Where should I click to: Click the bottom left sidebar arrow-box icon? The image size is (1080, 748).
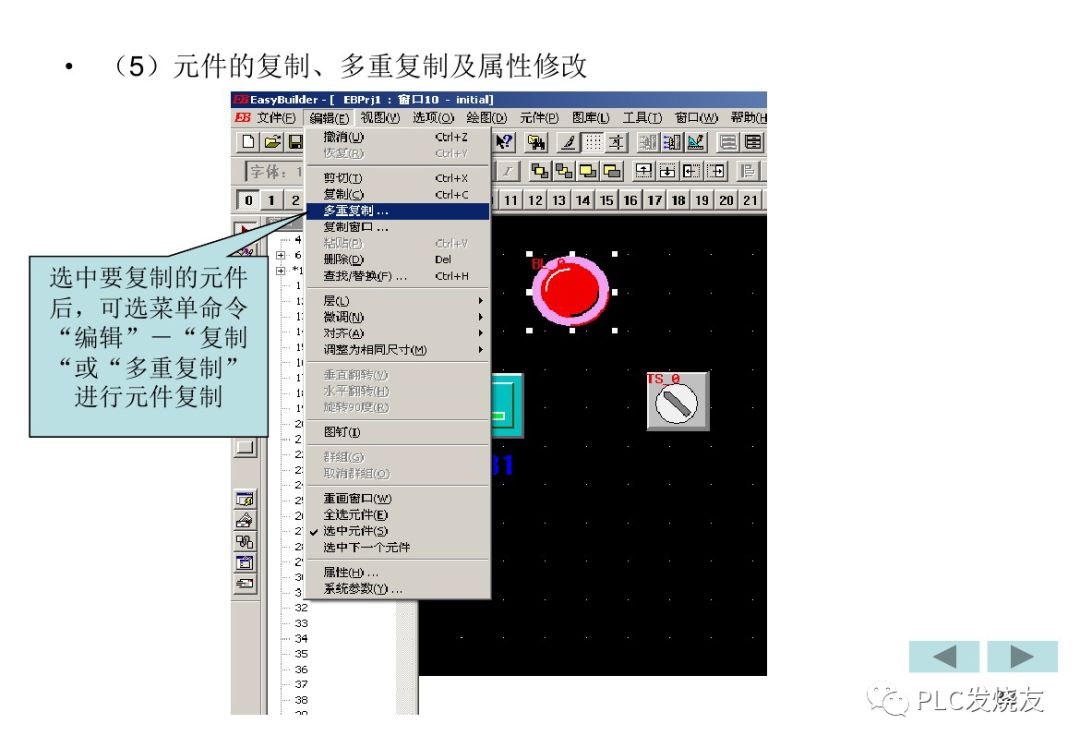pyautogui.click(x=245, y=584)
